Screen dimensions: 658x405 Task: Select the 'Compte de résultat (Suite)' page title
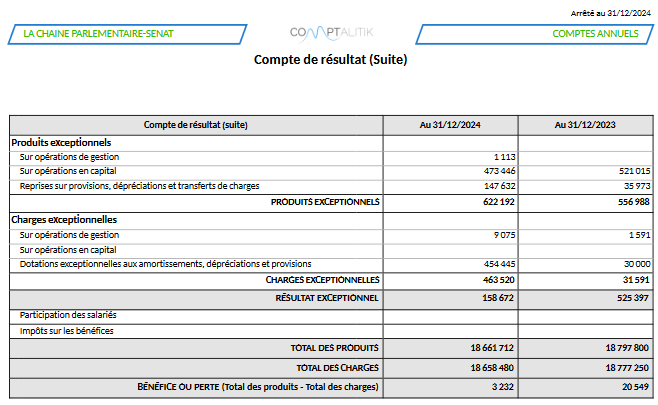[330, 59]
